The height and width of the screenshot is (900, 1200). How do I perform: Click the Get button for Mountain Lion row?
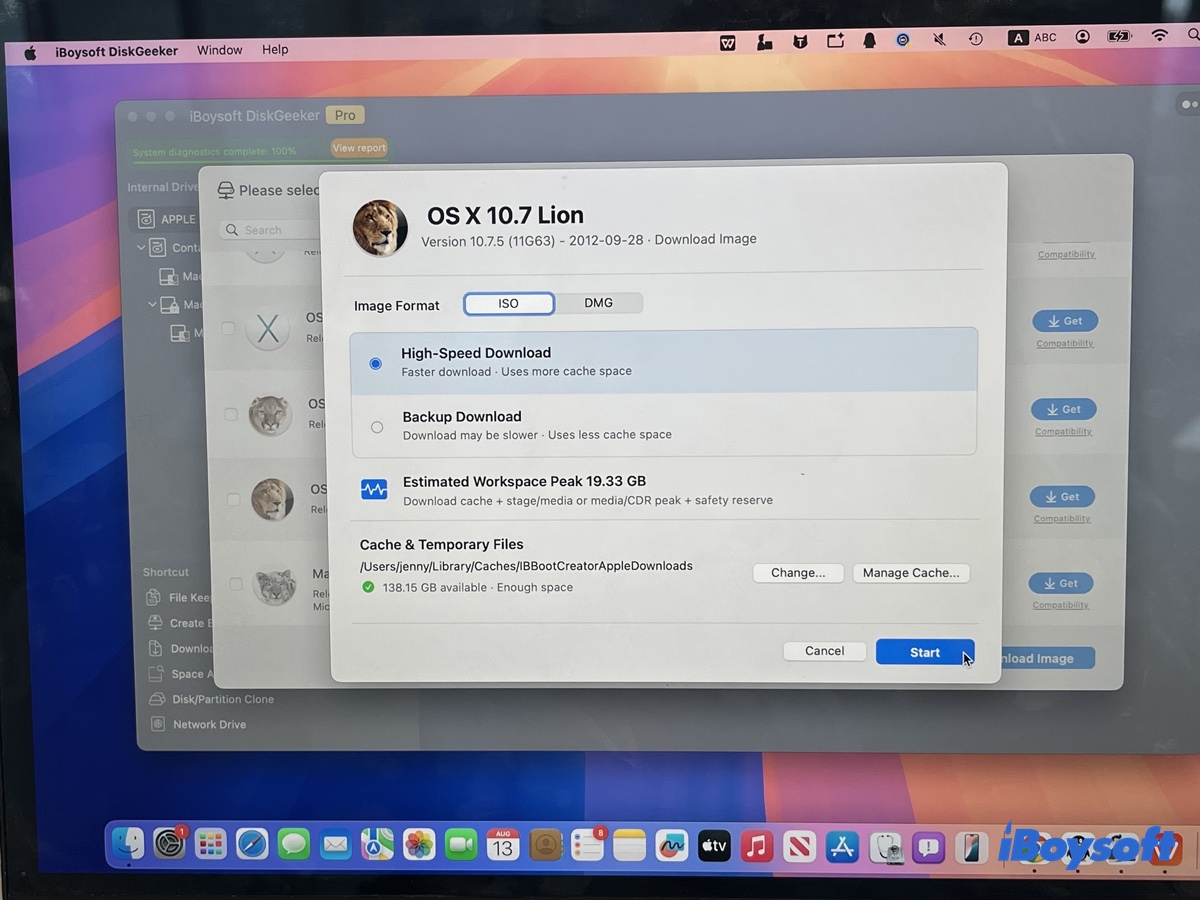click(1063, 409)
